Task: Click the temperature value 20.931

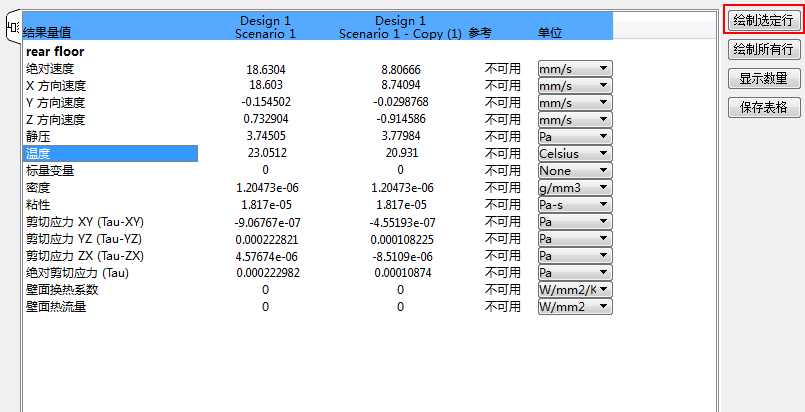Action: point(401,153)
